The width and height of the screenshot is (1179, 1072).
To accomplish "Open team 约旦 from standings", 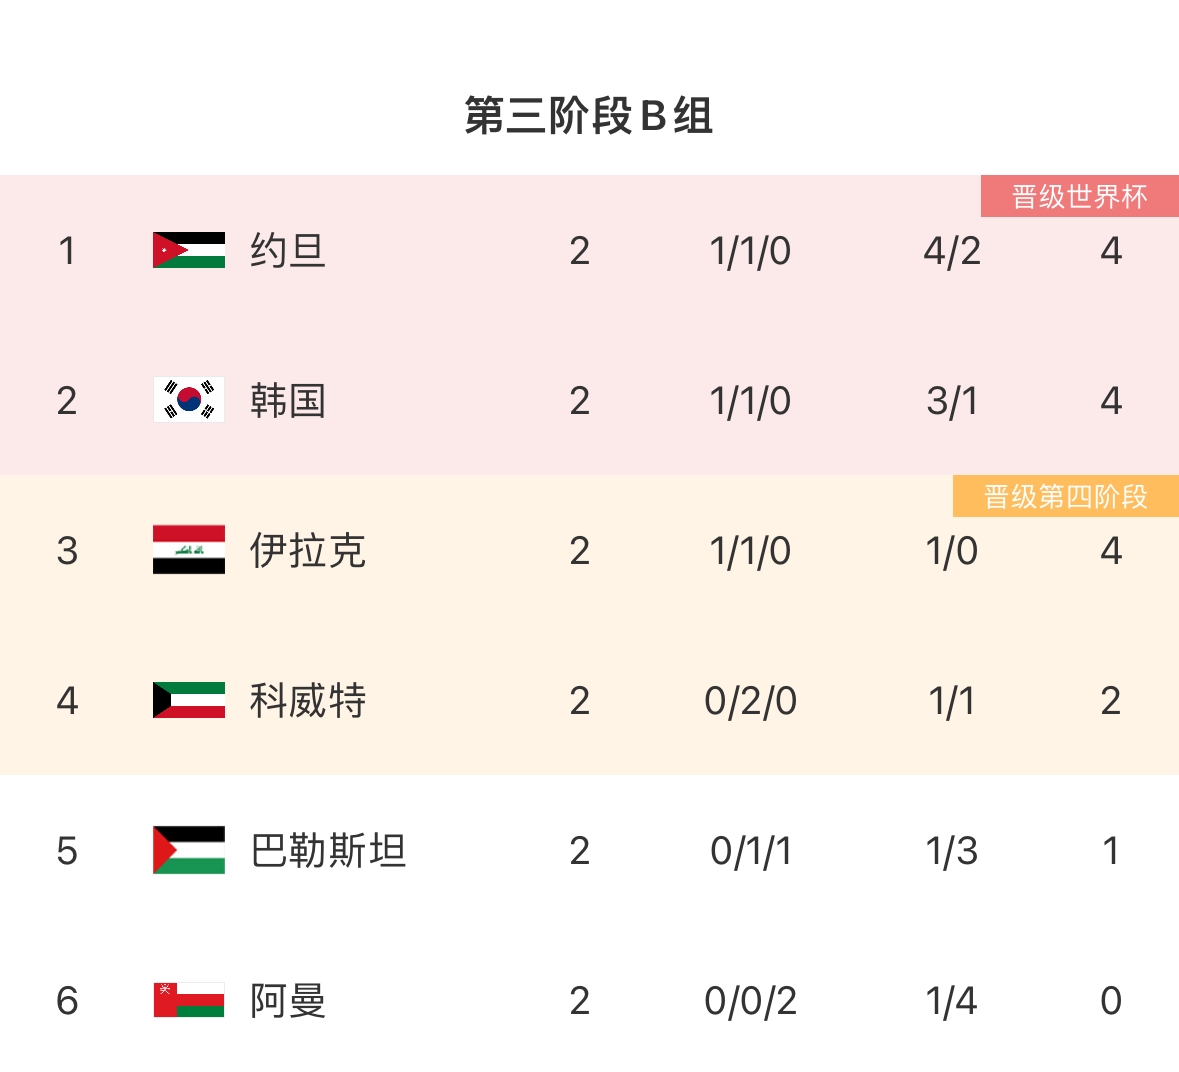I will (288, 250).
